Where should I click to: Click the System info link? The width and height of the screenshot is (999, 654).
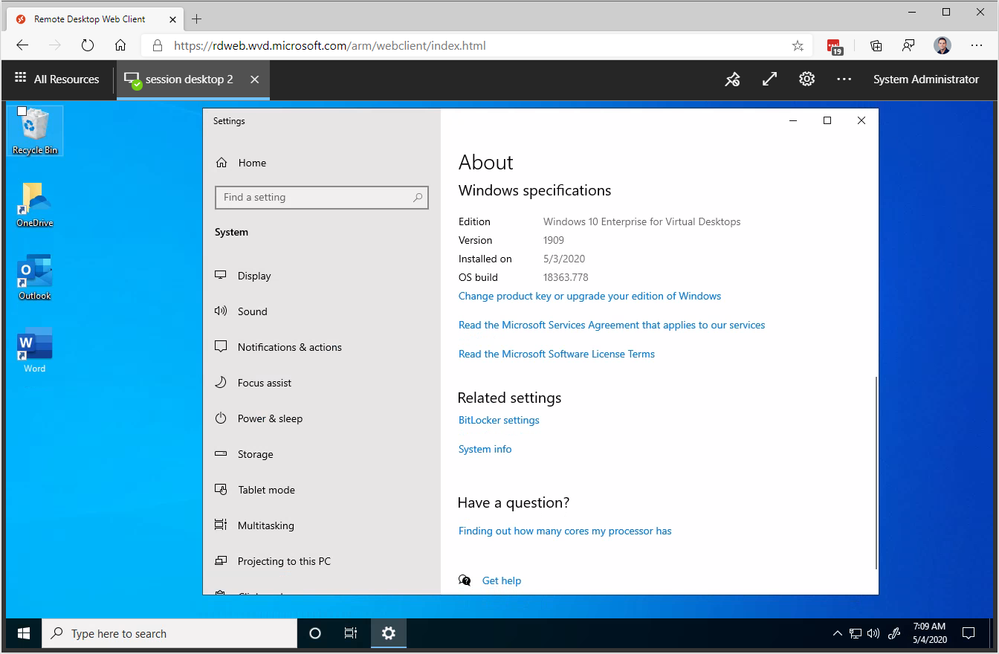point(485,449)
